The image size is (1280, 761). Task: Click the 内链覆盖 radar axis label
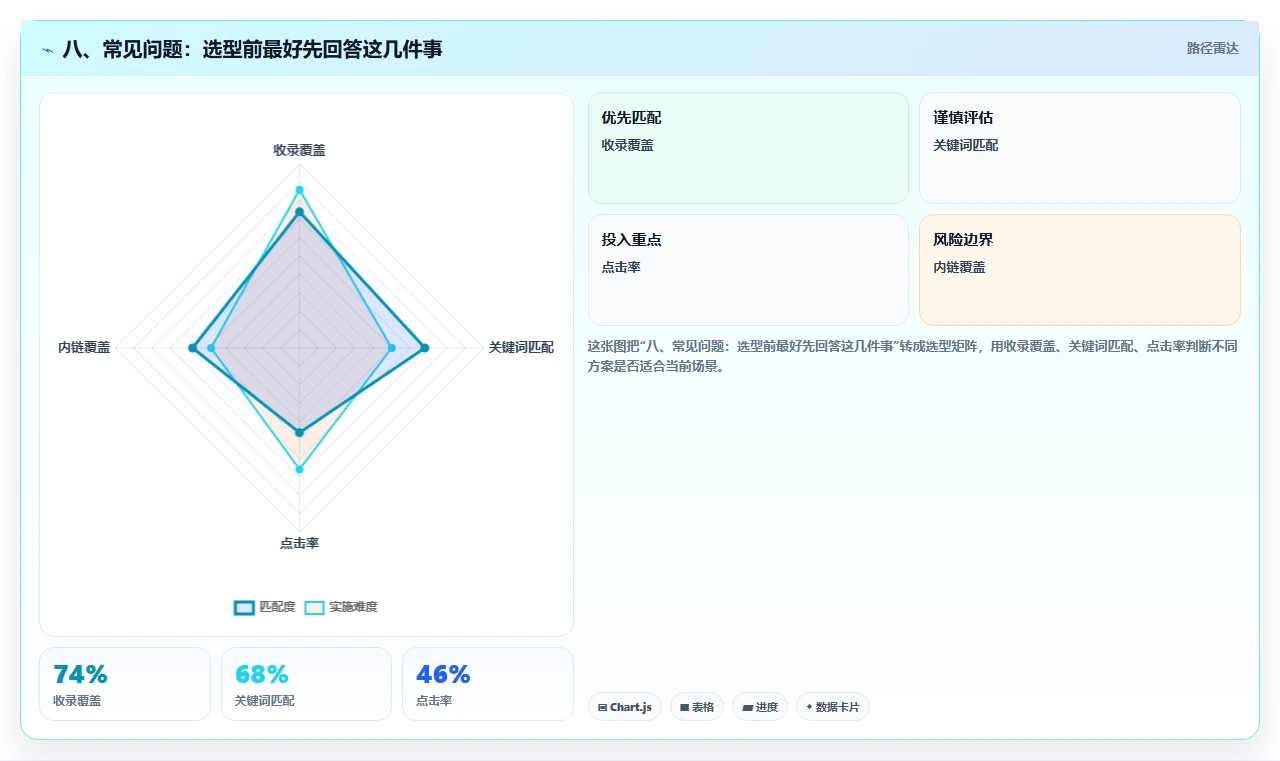pos(84,348)
